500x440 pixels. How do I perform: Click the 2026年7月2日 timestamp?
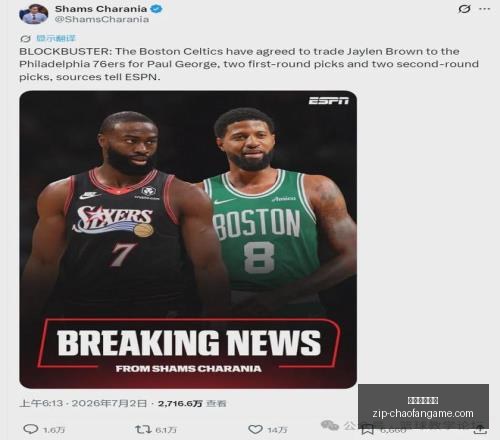(x=109, y=403)
